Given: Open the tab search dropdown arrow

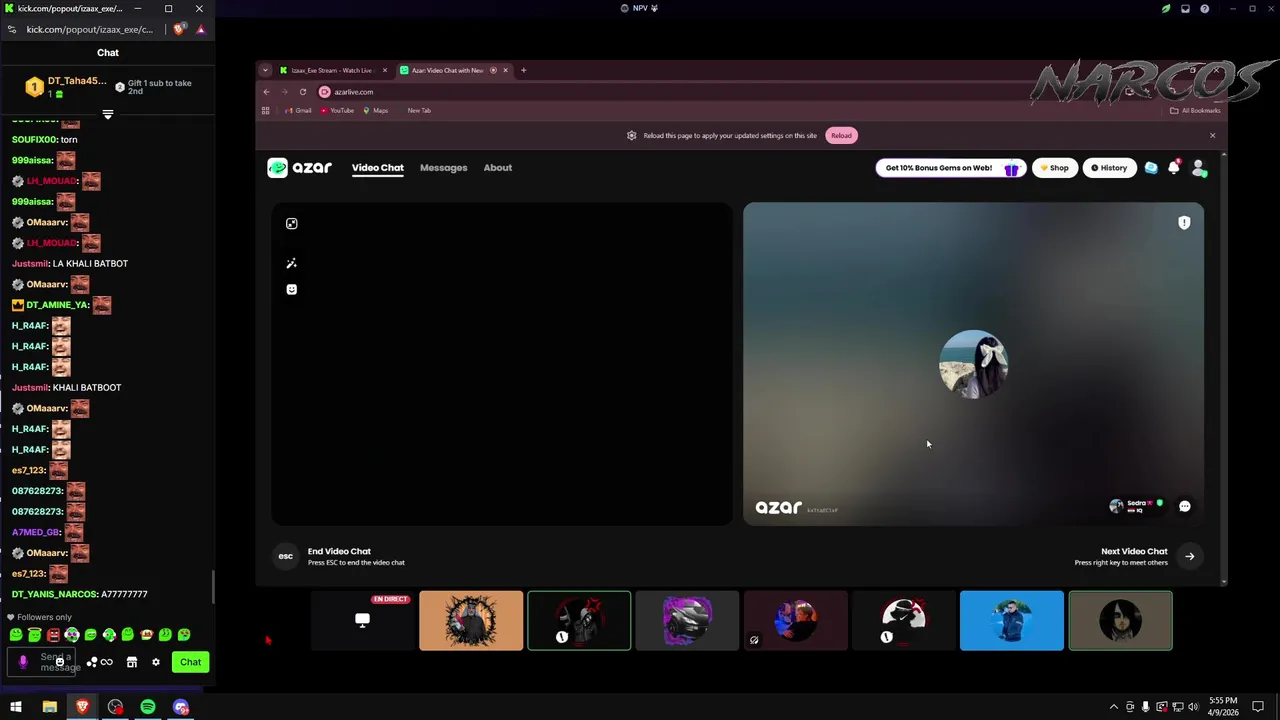Looking at the screenshot, I should [265, 71].
